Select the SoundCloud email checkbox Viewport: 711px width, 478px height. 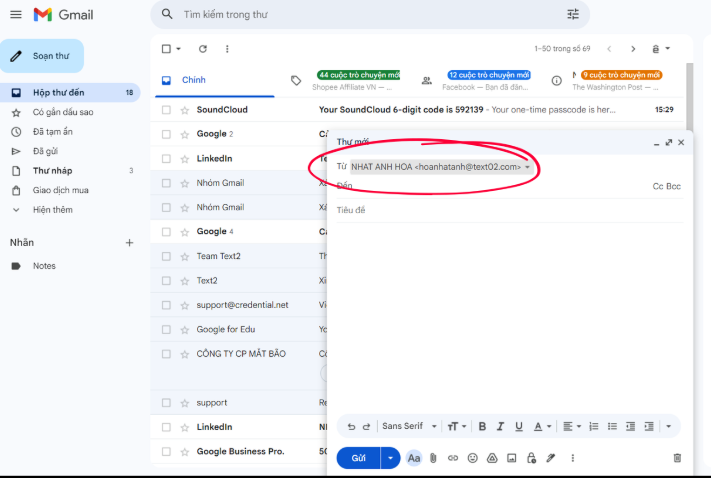tap(166, 110)
